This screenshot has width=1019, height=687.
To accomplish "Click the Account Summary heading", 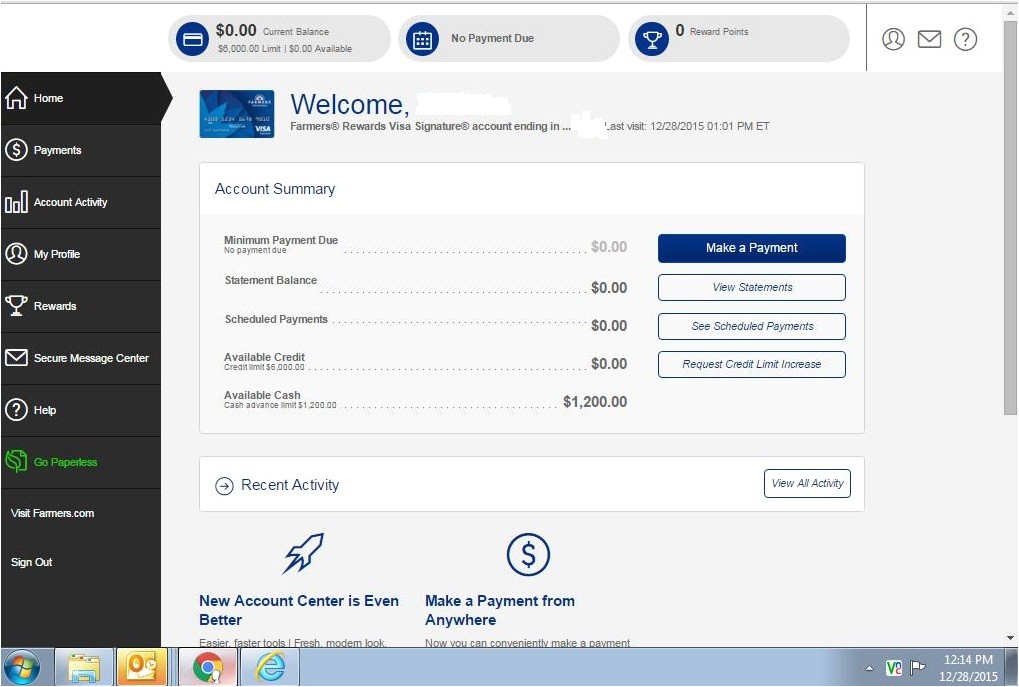I will click(x=275, y=189).
